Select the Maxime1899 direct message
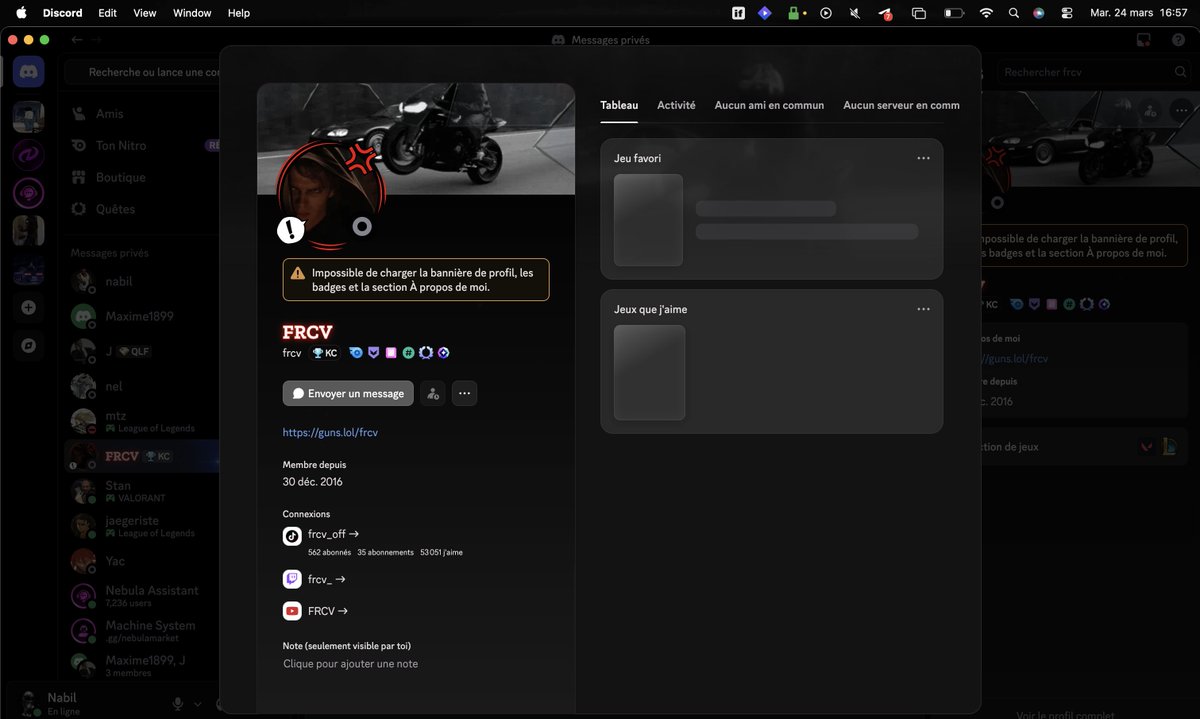The width and height of the screenshot is (1200, 719). tap(140, 316)
